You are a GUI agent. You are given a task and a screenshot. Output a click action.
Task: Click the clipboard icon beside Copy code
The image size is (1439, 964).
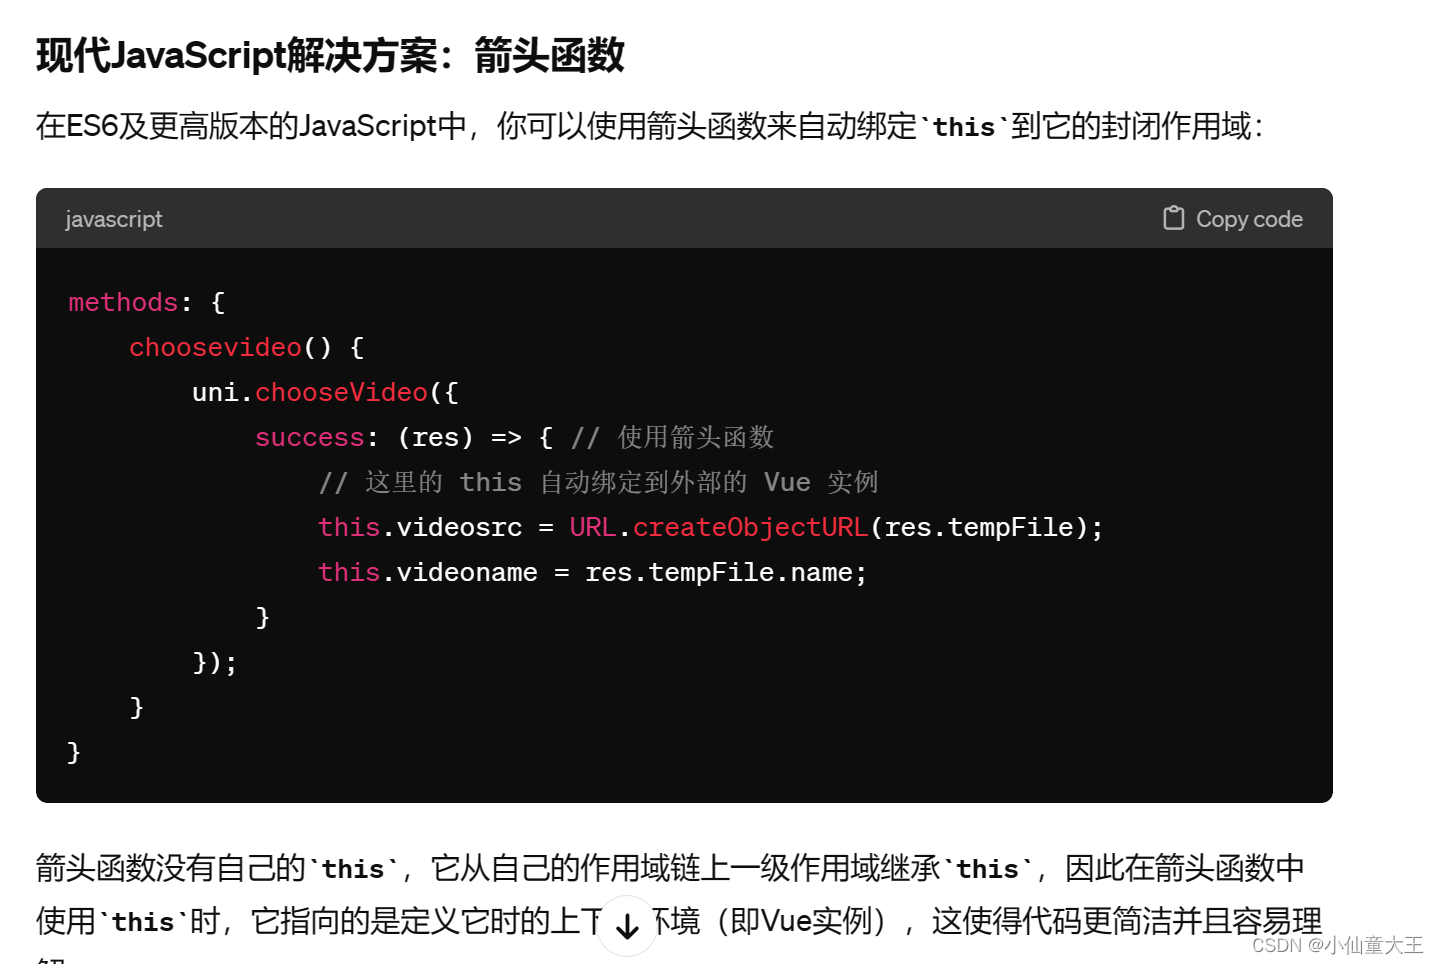[x=1174, y=218]
